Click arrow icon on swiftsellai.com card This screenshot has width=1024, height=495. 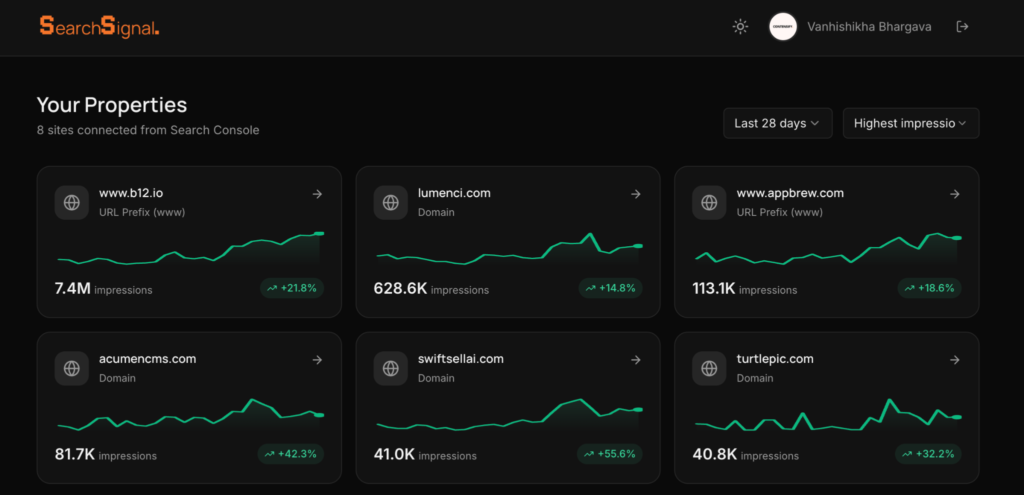[636, 360]
